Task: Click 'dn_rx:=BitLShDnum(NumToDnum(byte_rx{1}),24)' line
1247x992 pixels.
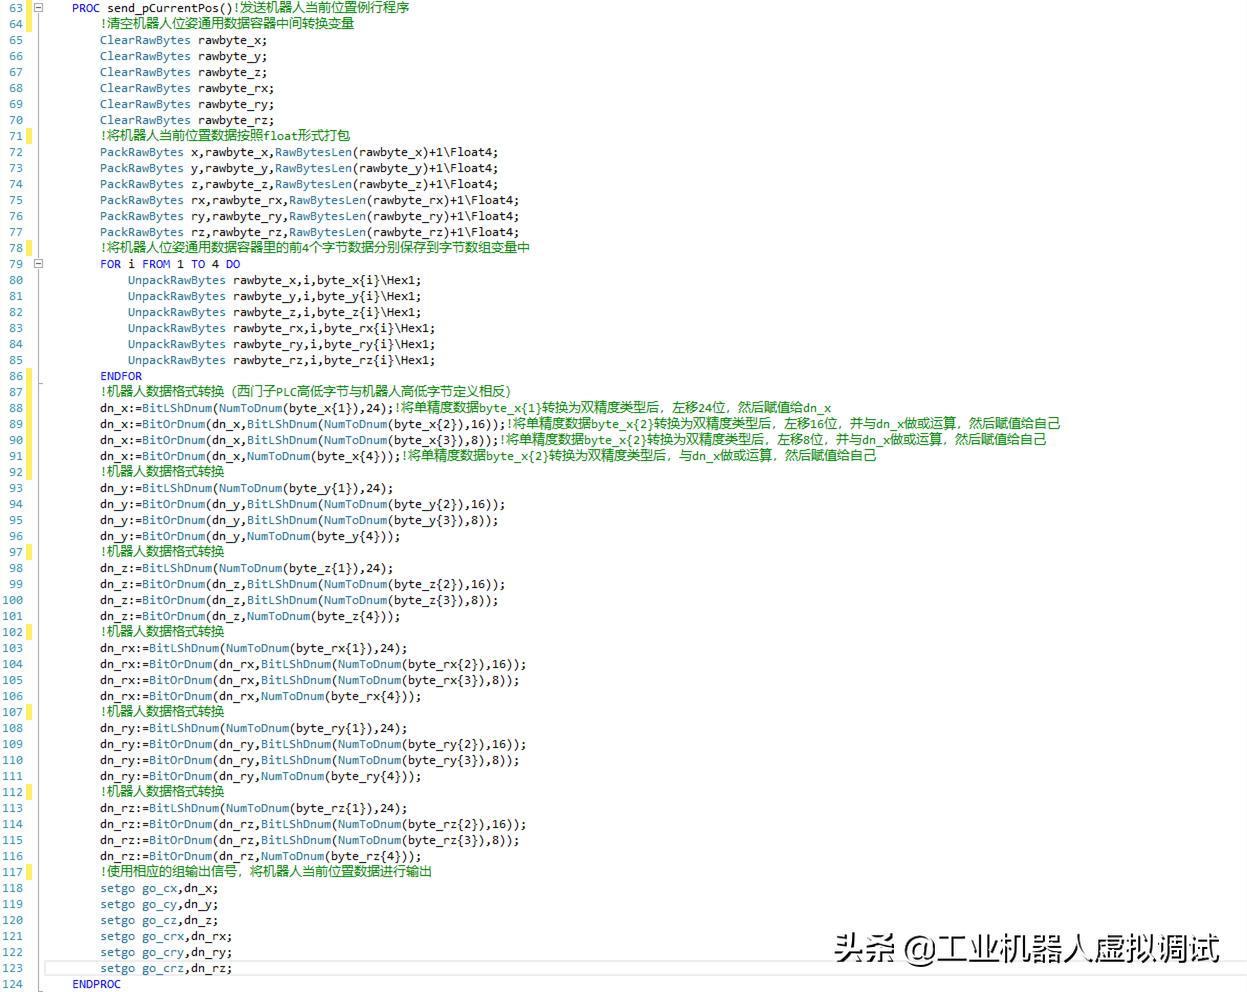Action: (254, 648)
